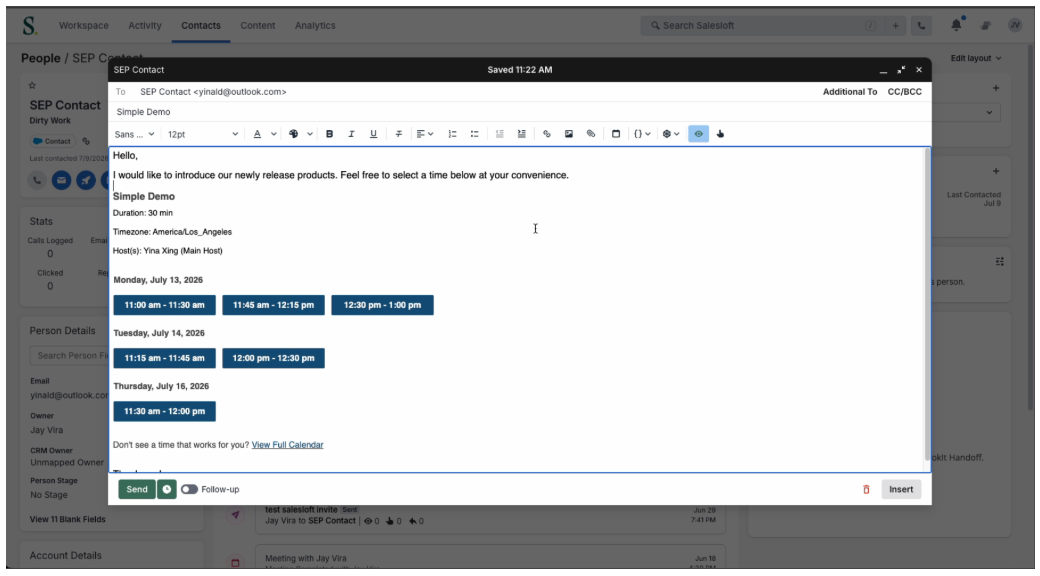Viewport: 1040px width, 576px height.
Task: Insert a hyperlink
Action: pos(547,134)
